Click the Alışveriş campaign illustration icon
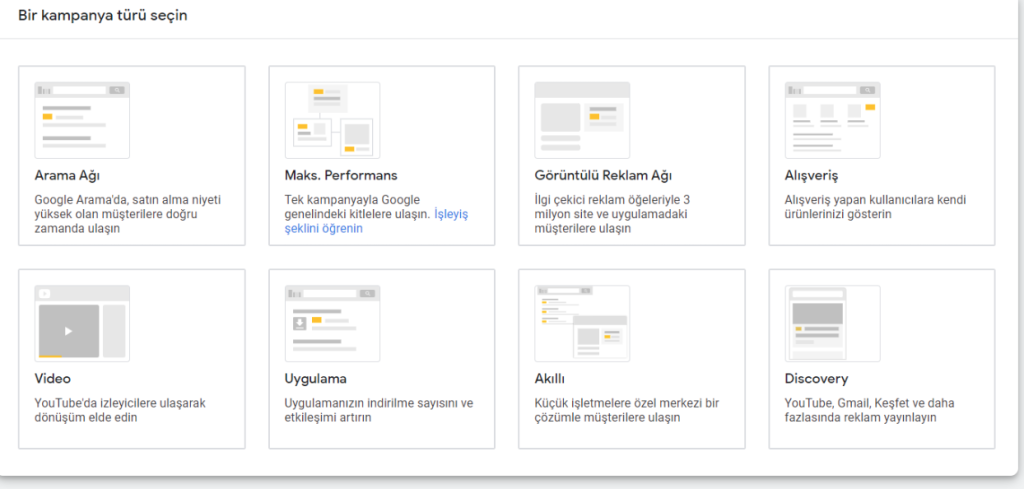 click(x=832, y=120)
